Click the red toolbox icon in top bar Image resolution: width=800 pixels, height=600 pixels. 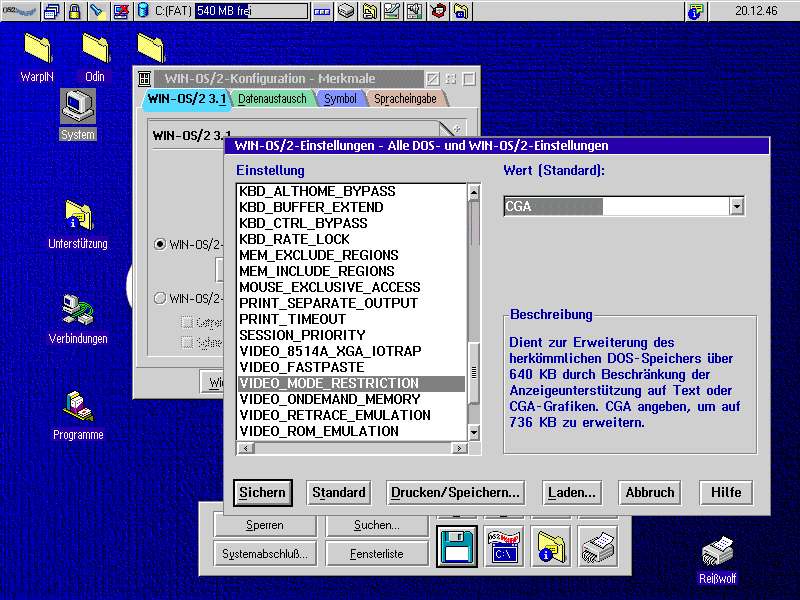[438, 11]
